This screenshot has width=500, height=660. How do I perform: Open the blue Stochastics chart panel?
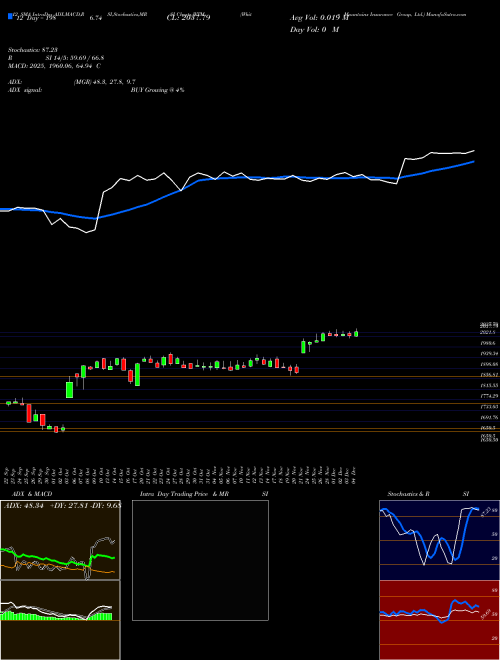click(x=439, y=540)
